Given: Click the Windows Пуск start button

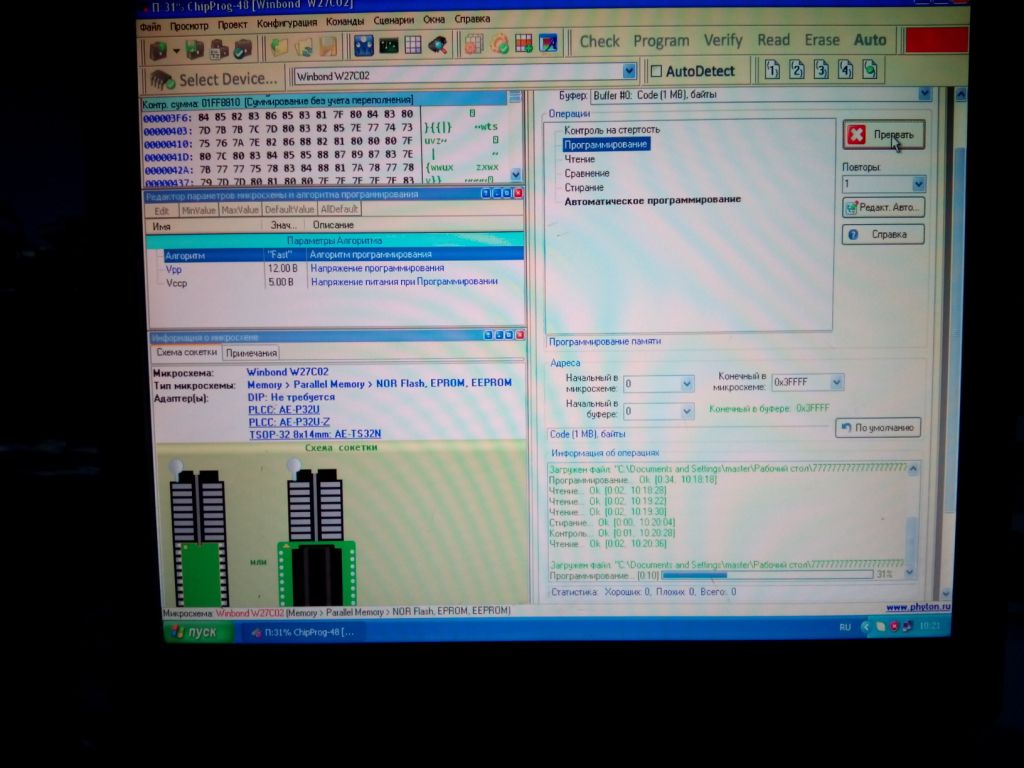Looking at the screenshot, I should pos(194,632).
